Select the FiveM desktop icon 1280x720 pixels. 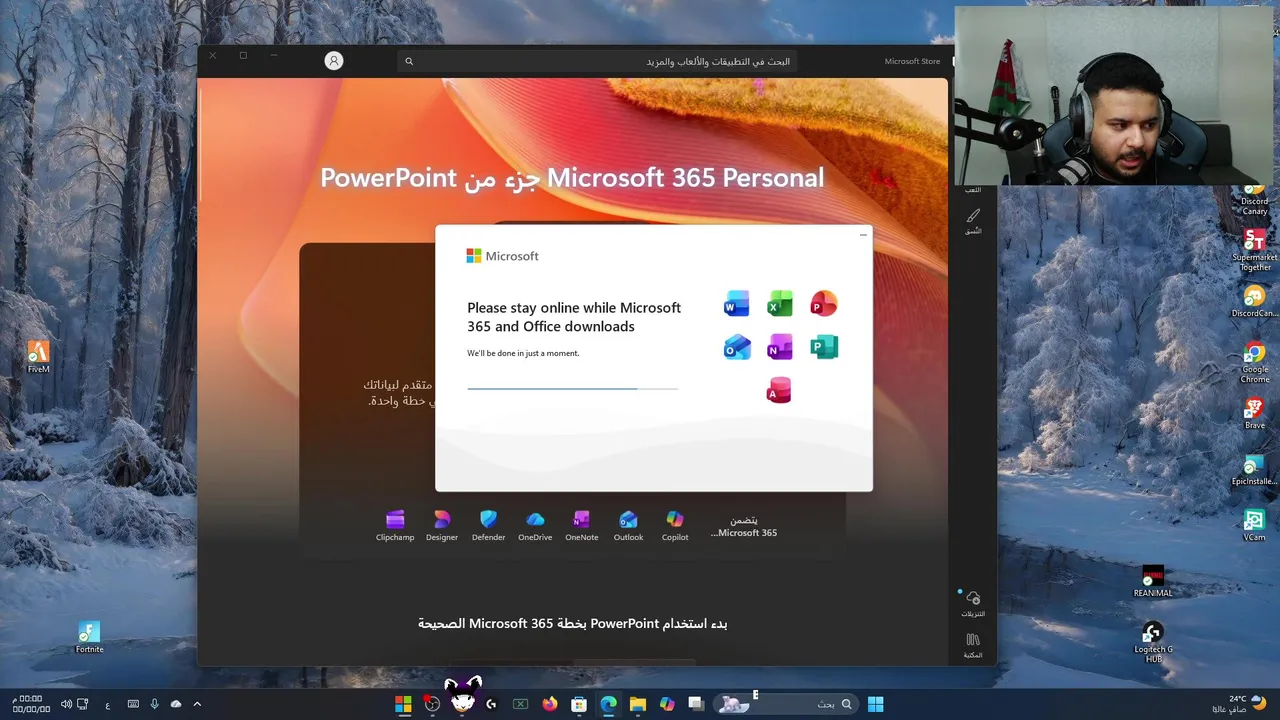(38, 357)
